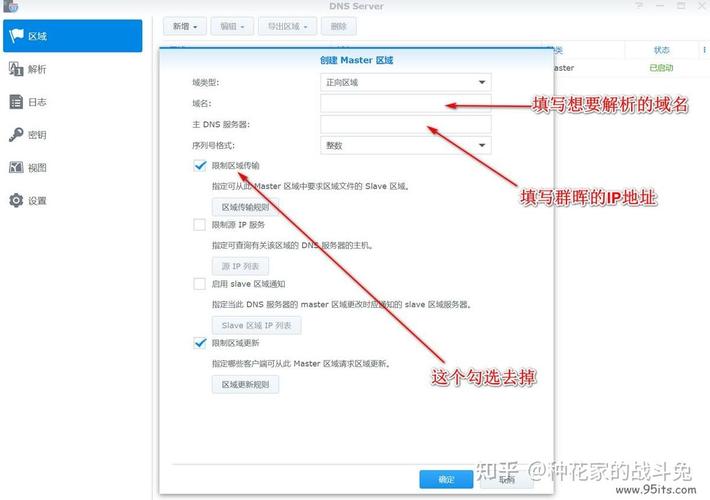710x500 pixels.
Task: Enable the 启用 slave 区域通知 checkbox
Action: 200,284
